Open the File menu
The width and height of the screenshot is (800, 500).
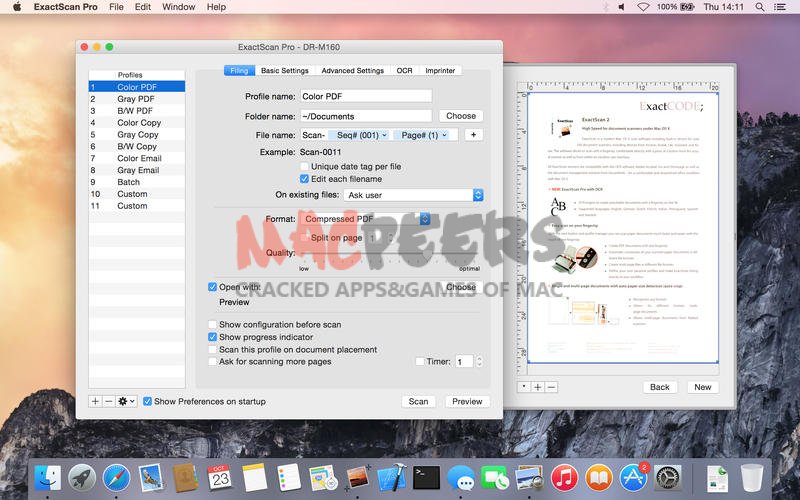[116, 7]
